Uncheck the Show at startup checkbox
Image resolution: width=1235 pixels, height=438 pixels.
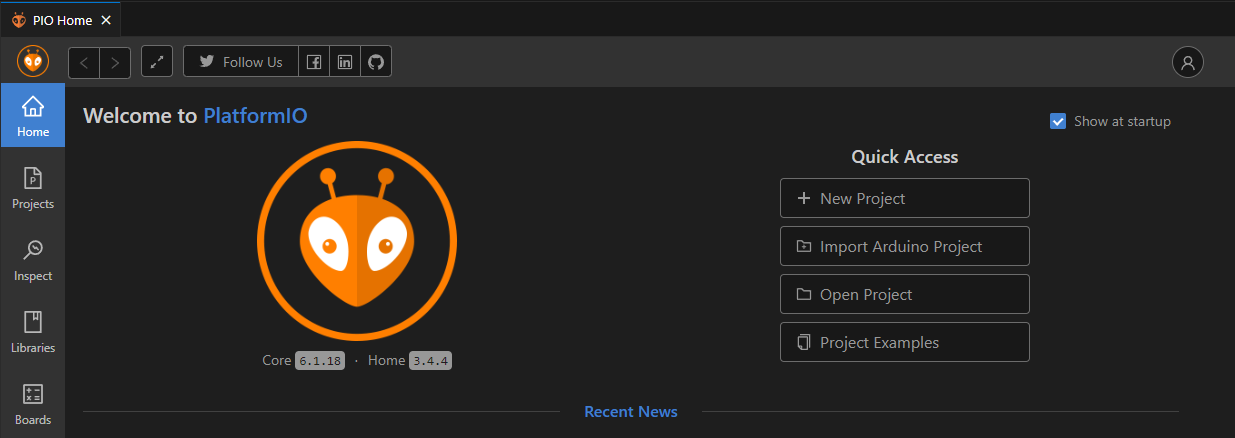(x=1058, y=121)
